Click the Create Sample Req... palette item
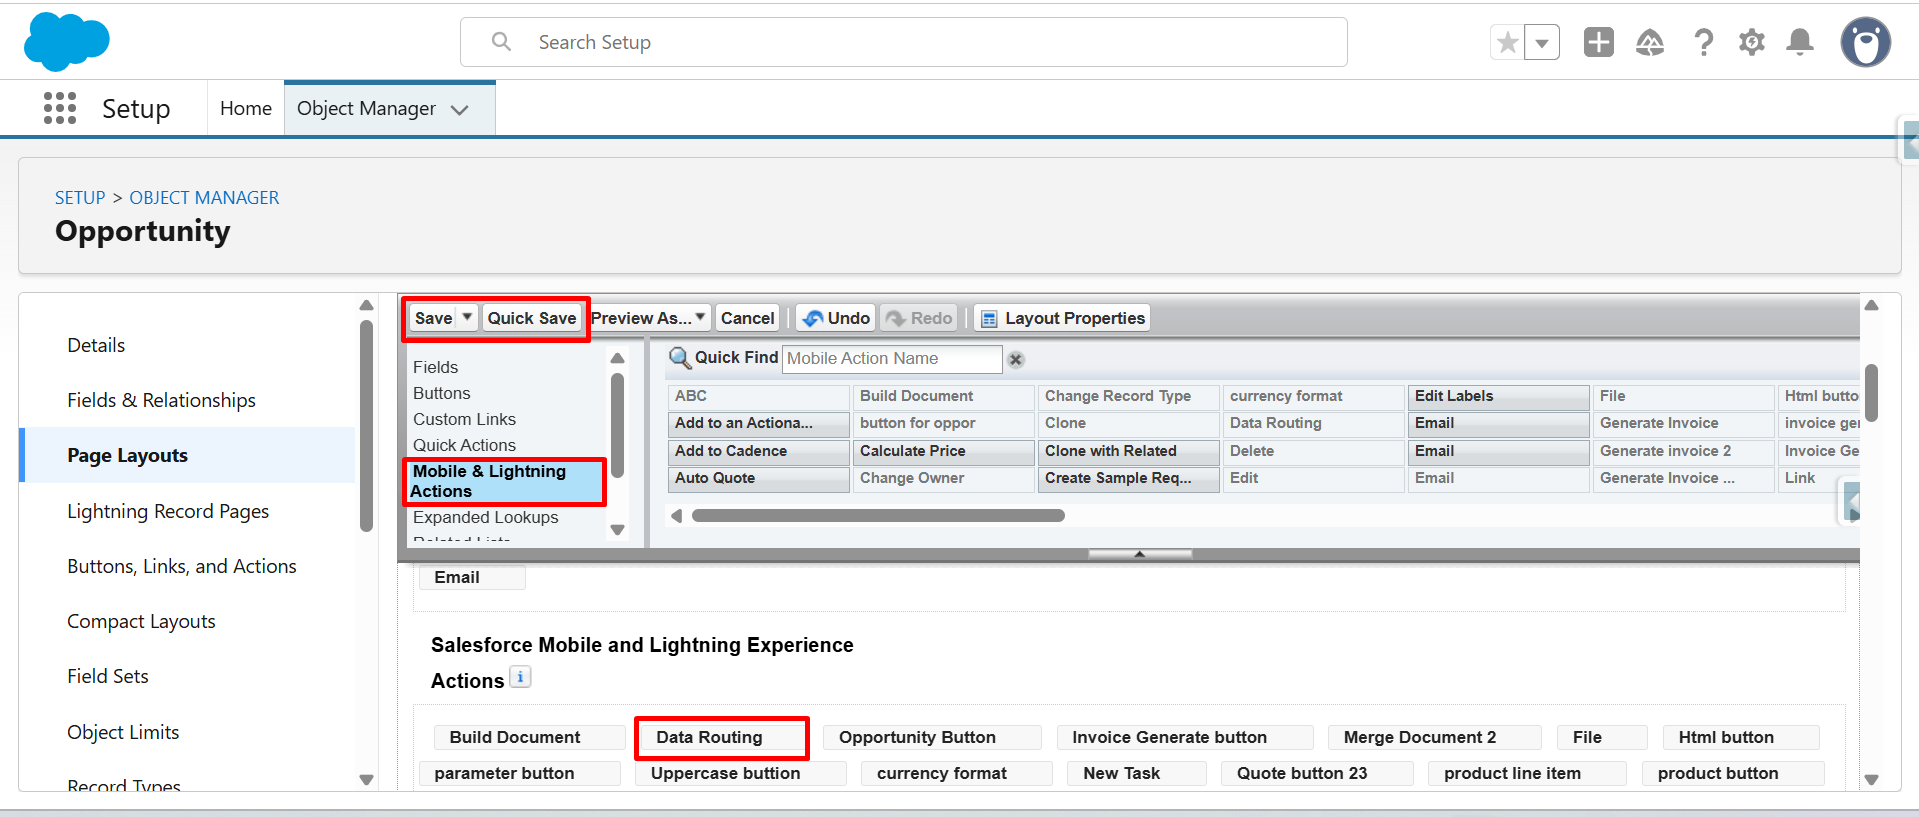 [1128, 478]
